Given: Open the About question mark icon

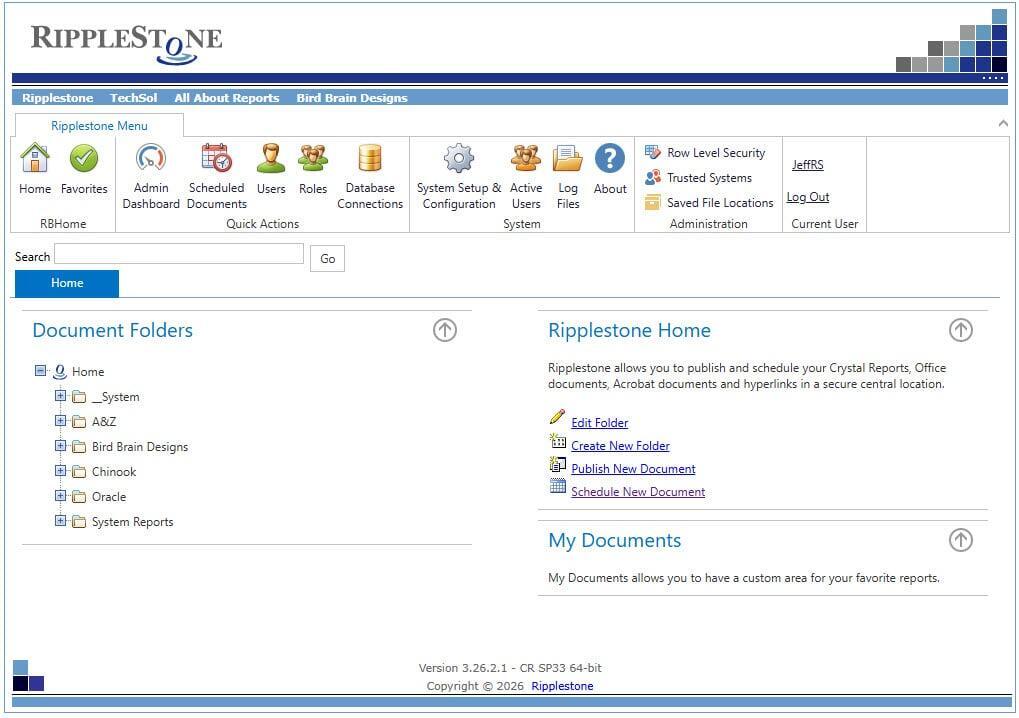Looking at the screenshot, I should [610, 159].
